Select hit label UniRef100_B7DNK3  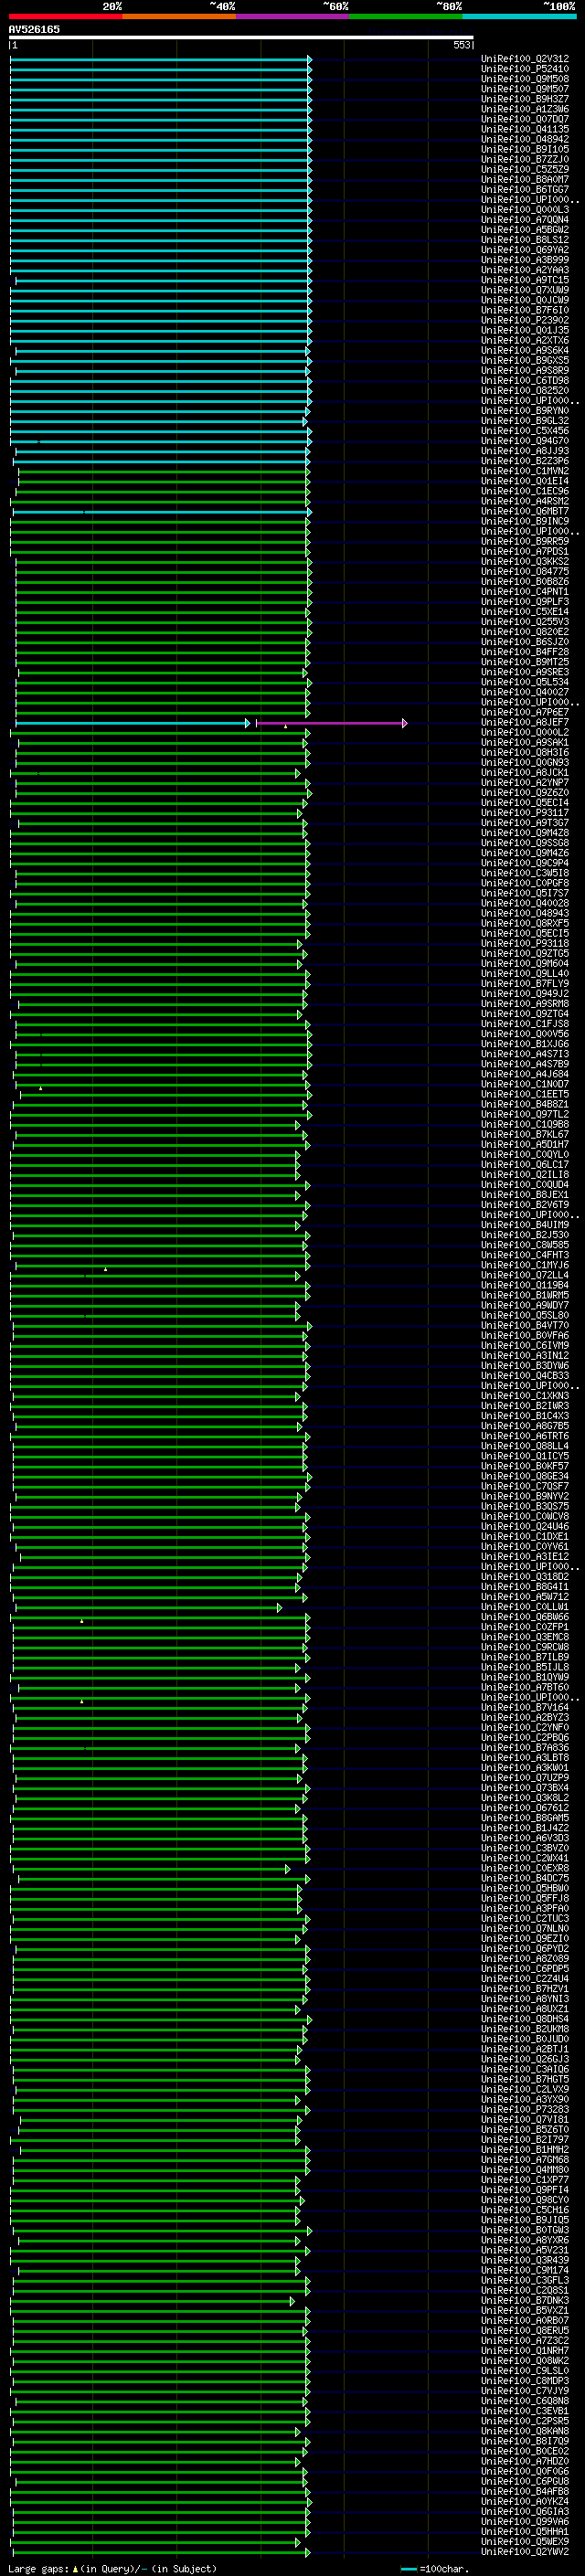pos(525,2300)
